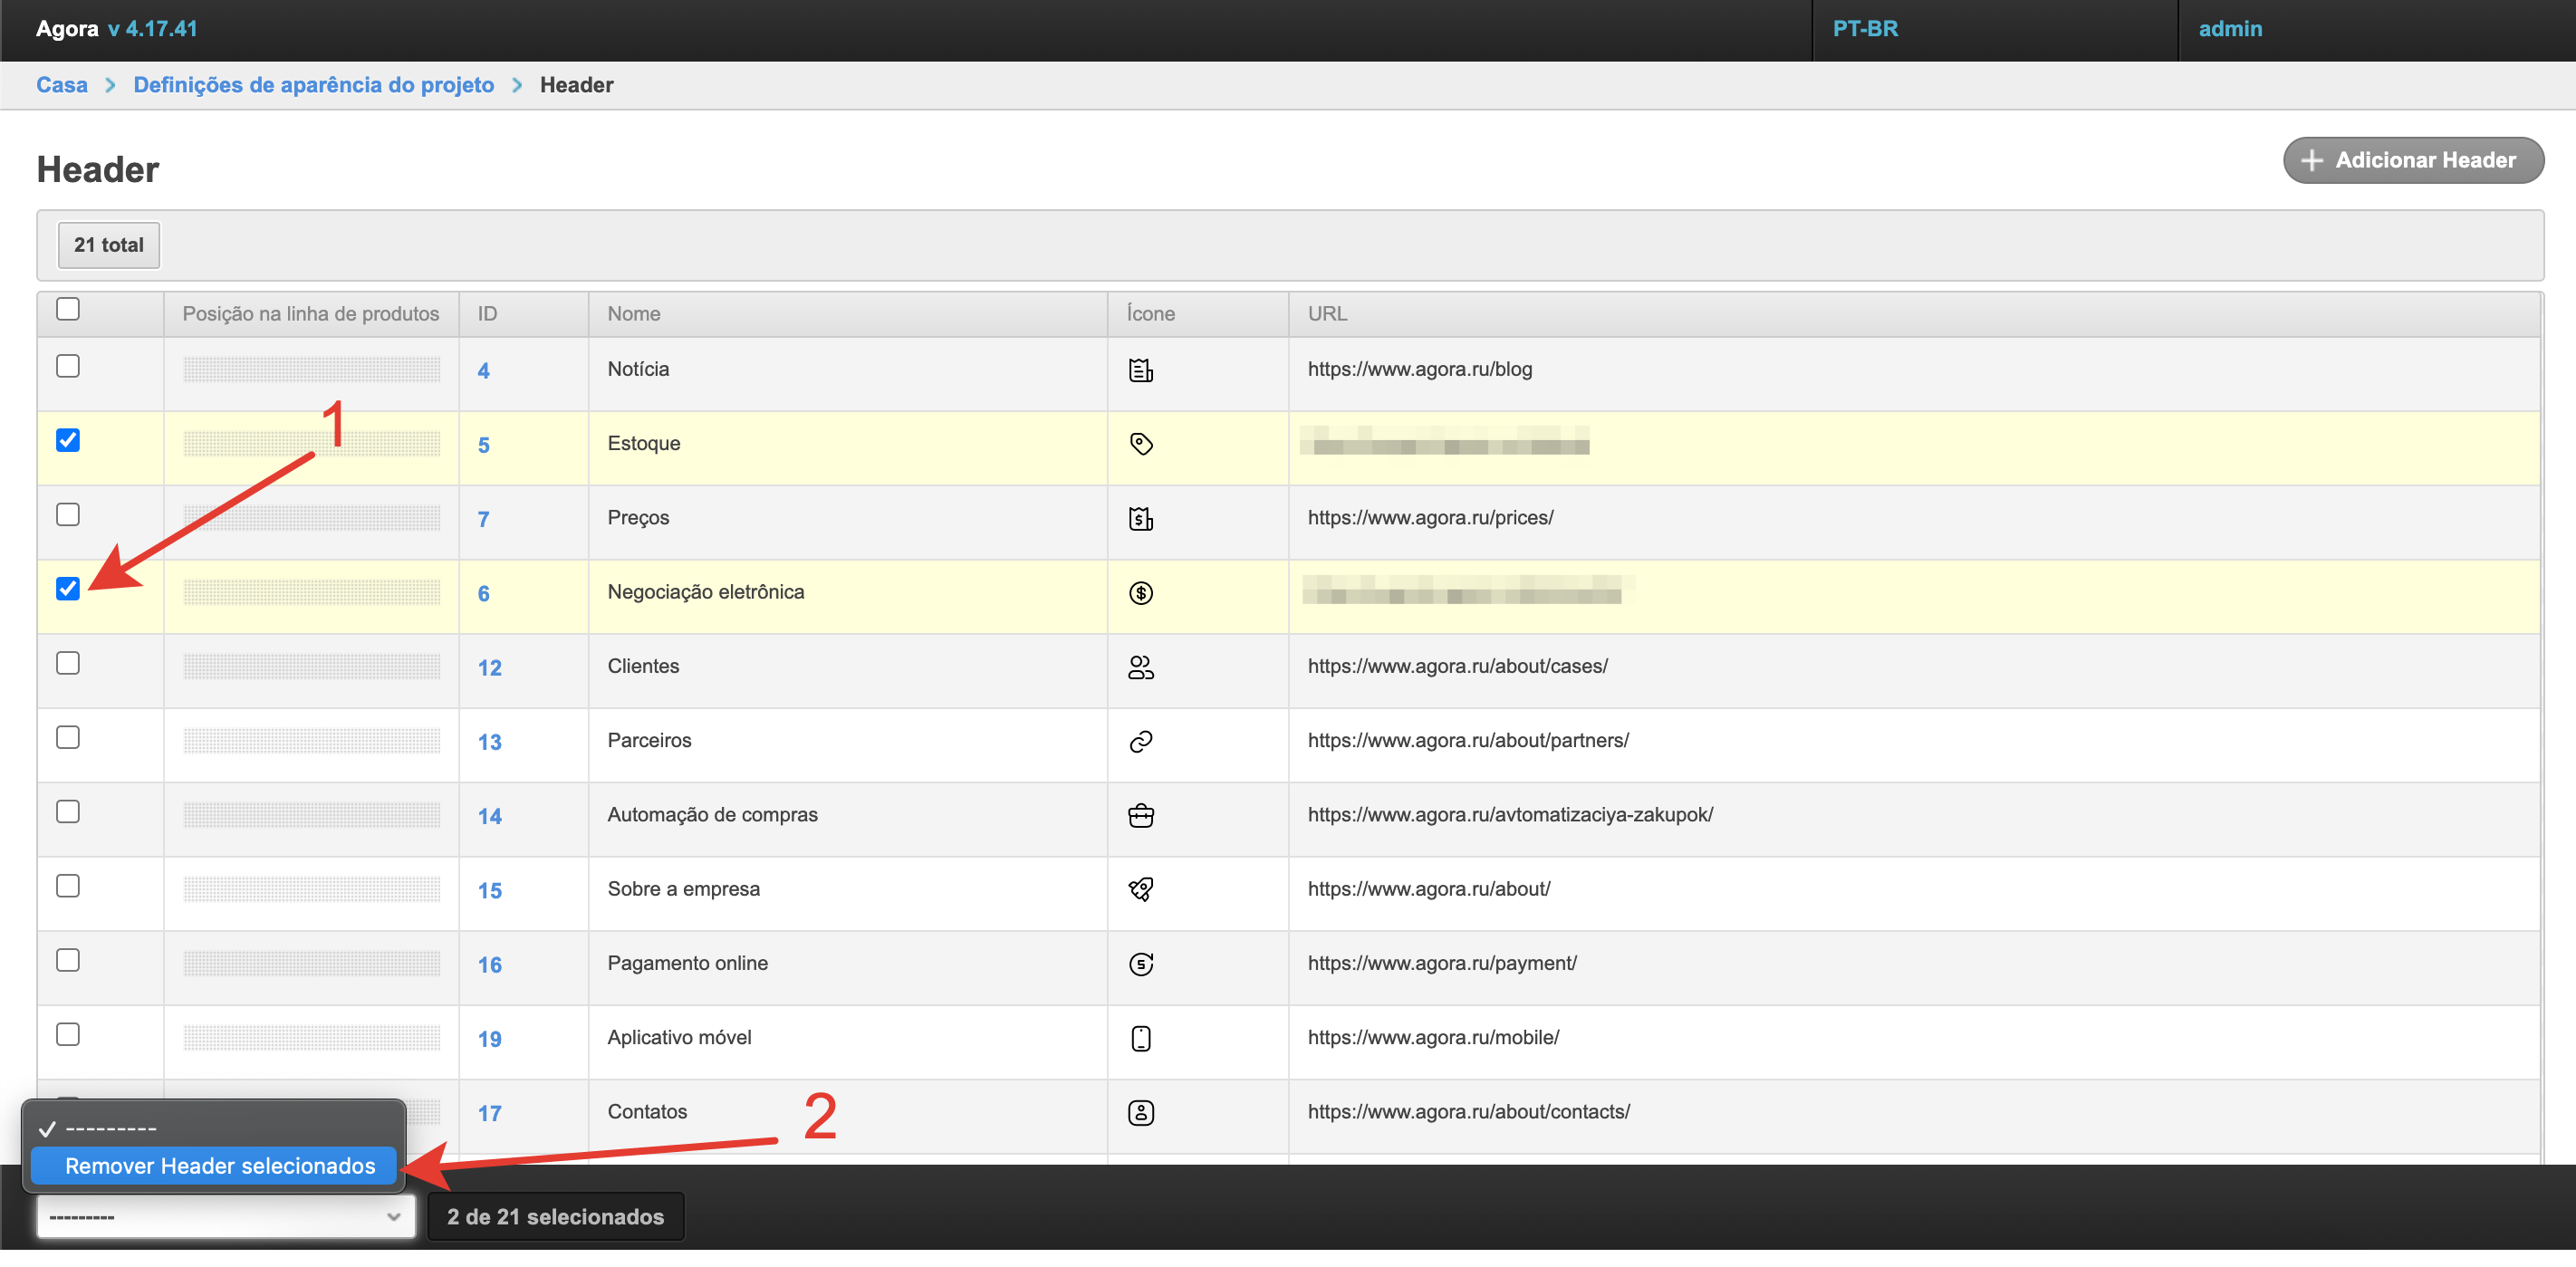This screenshot has width=2576, height=1267.
Task: Select the blank dashes menu option
Action: 110,1128
